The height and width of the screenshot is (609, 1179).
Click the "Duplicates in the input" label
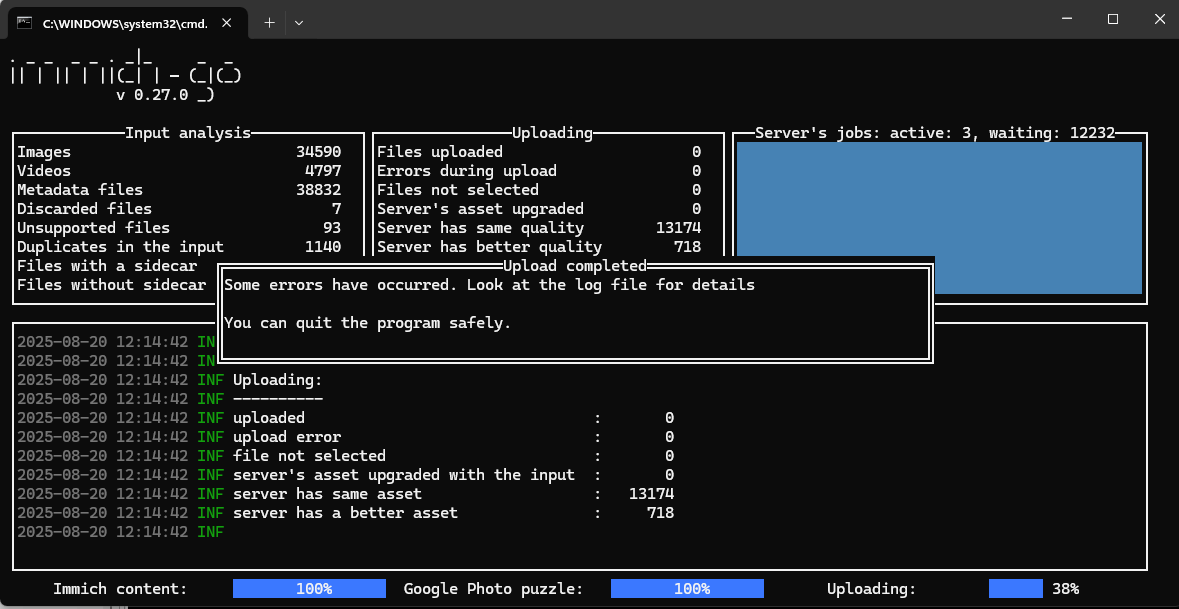[x=120, y=247]
